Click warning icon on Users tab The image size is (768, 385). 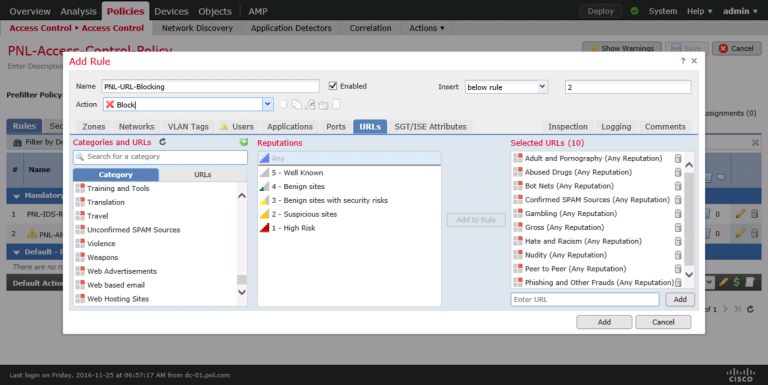coord(224,126)
